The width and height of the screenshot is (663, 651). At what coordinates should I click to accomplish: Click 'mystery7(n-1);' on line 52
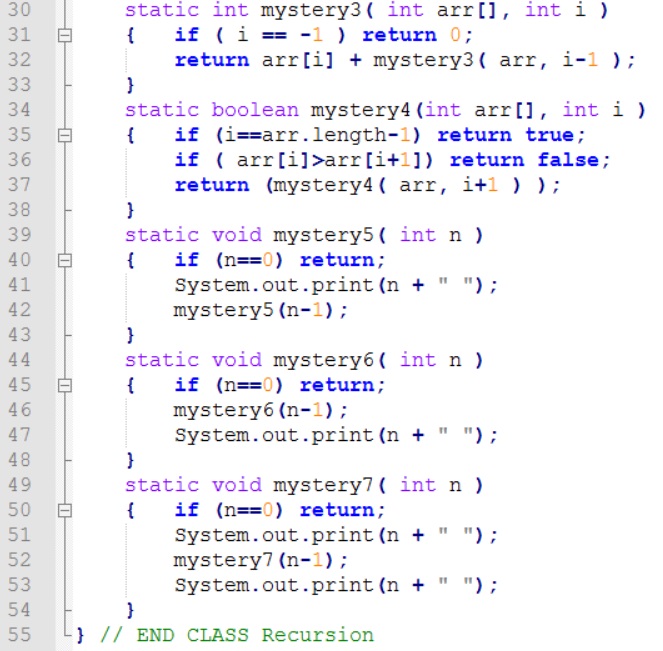tap(261, 561)
